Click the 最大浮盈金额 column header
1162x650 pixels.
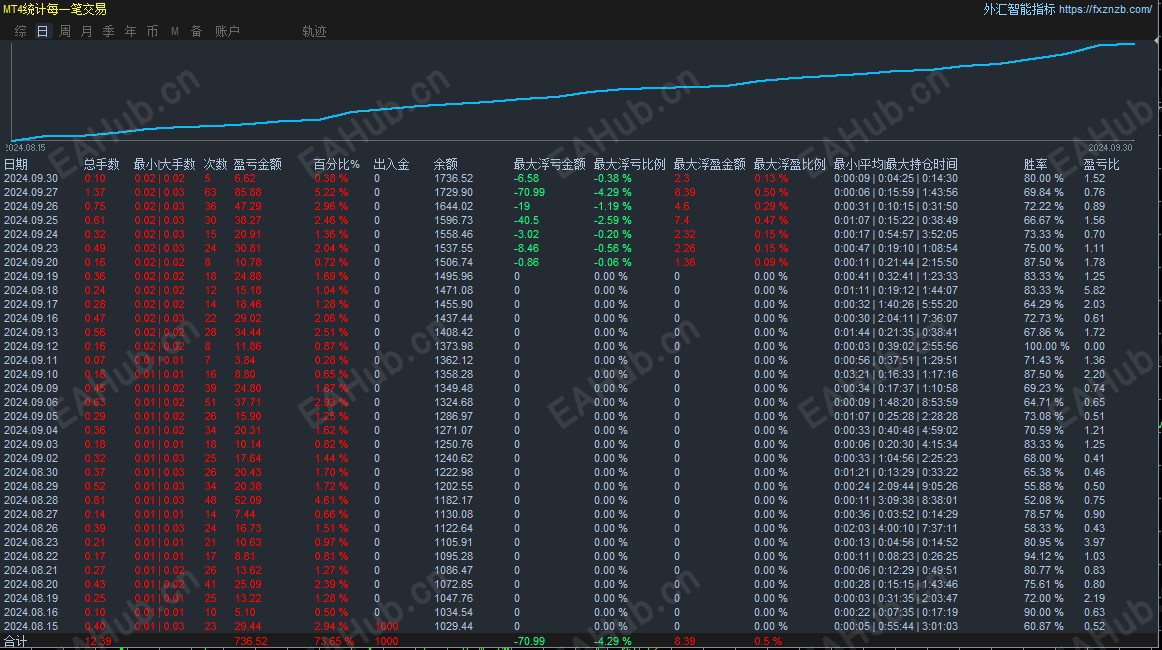(709, 164)
